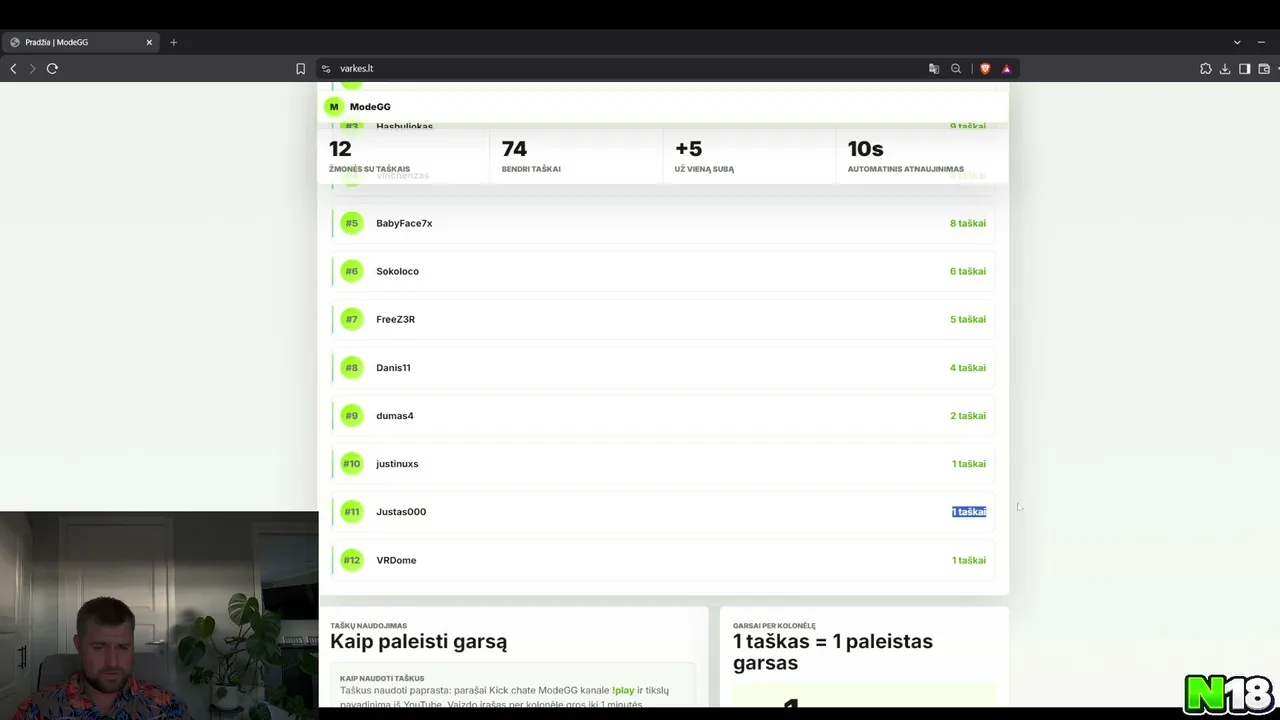Click VRDome's 1 taškai score
The width and height of the screenshot is (1280, 720).
(x=969, y=560)
